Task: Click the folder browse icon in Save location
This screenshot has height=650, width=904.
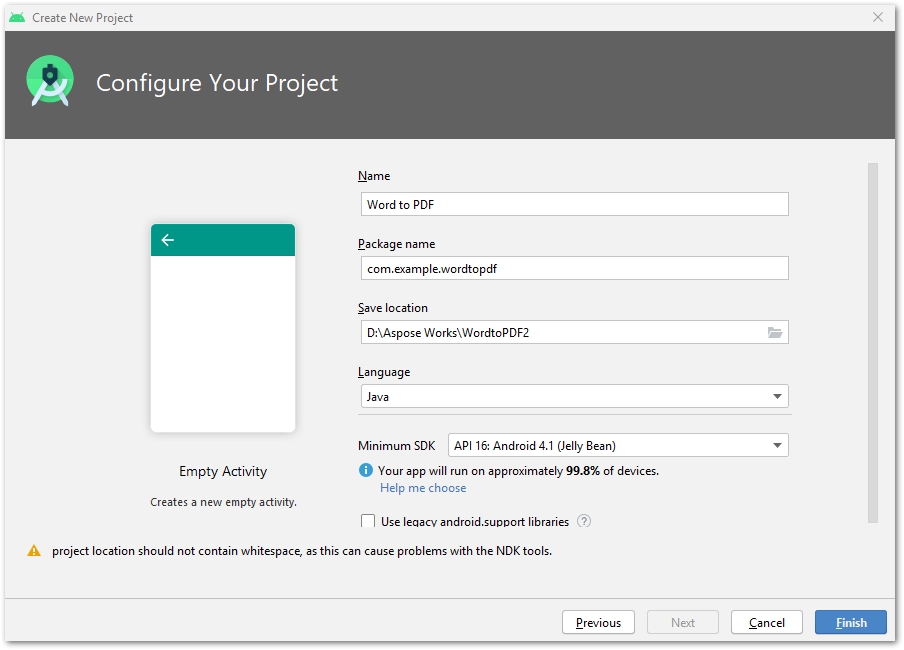Action: point(774,332)
